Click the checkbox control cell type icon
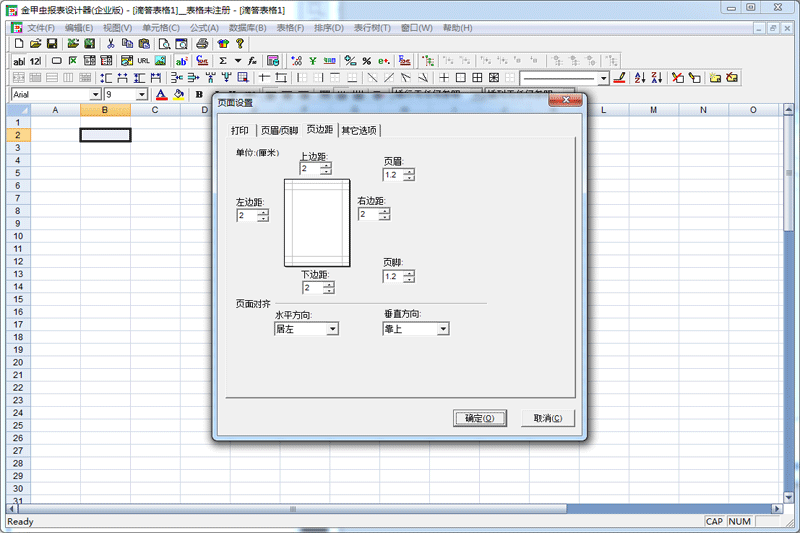 tap(73, 61)
